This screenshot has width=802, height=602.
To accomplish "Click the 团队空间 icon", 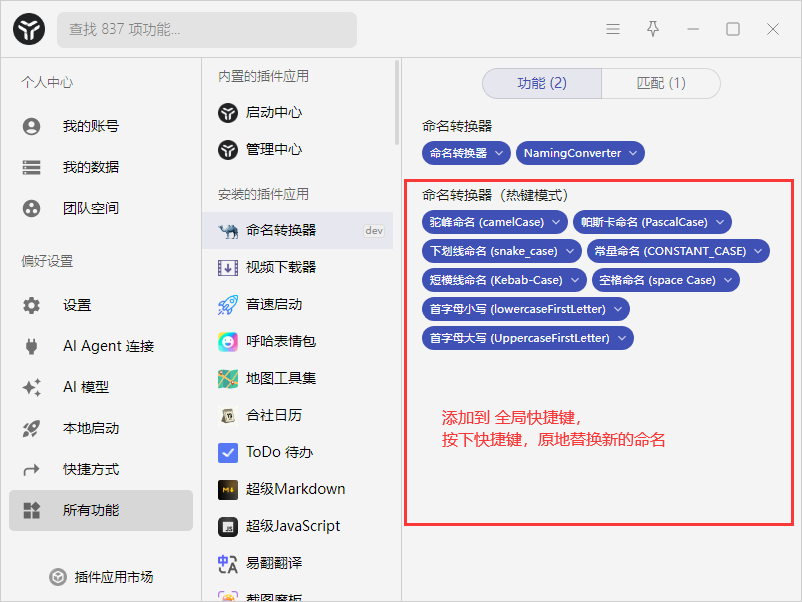I will pos(31,208).
